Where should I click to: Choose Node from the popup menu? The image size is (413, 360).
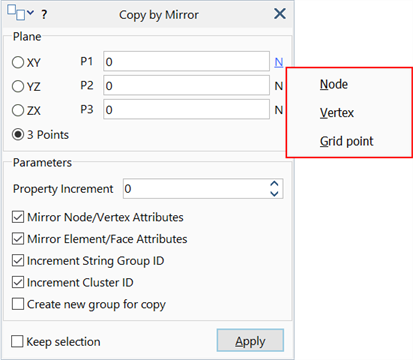[x=334, y=84]
